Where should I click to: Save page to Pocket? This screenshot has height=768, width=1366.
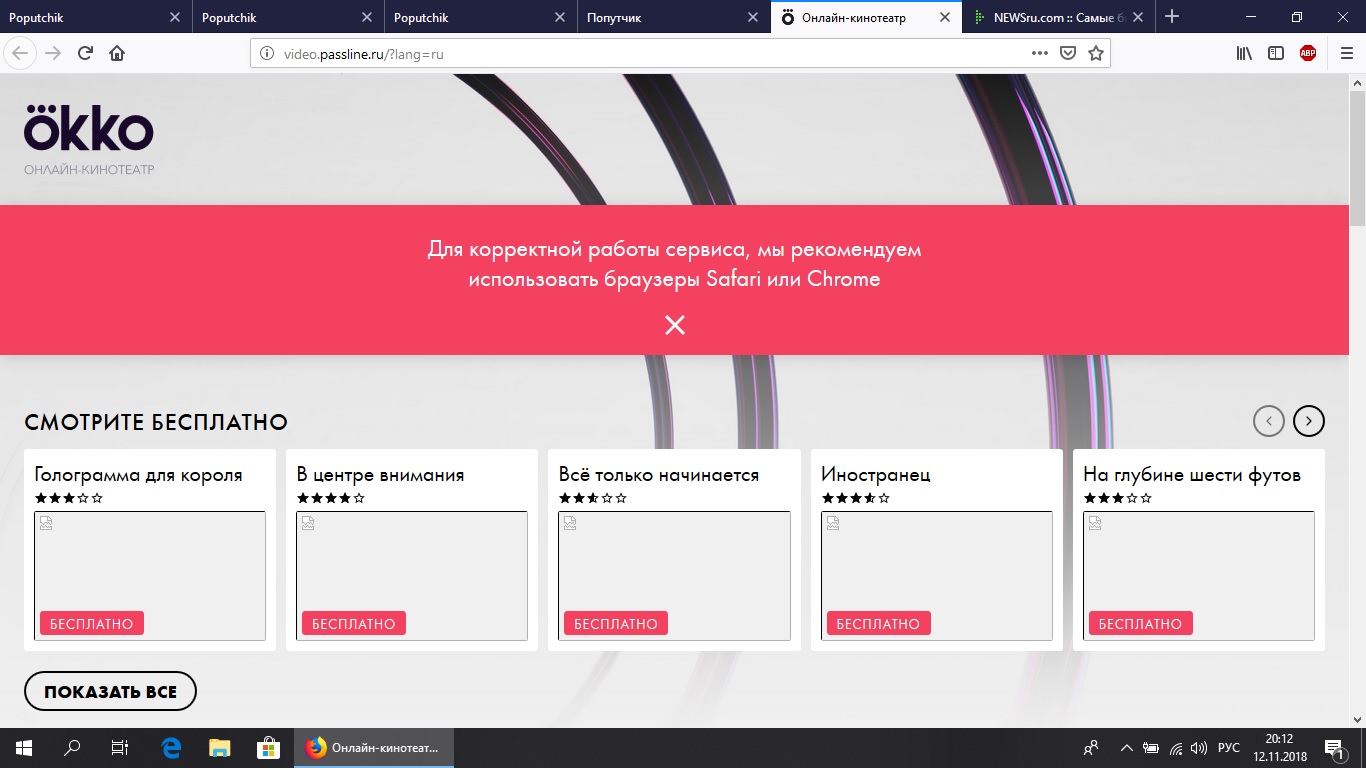pyautogui.click(x=1068, y=54)
